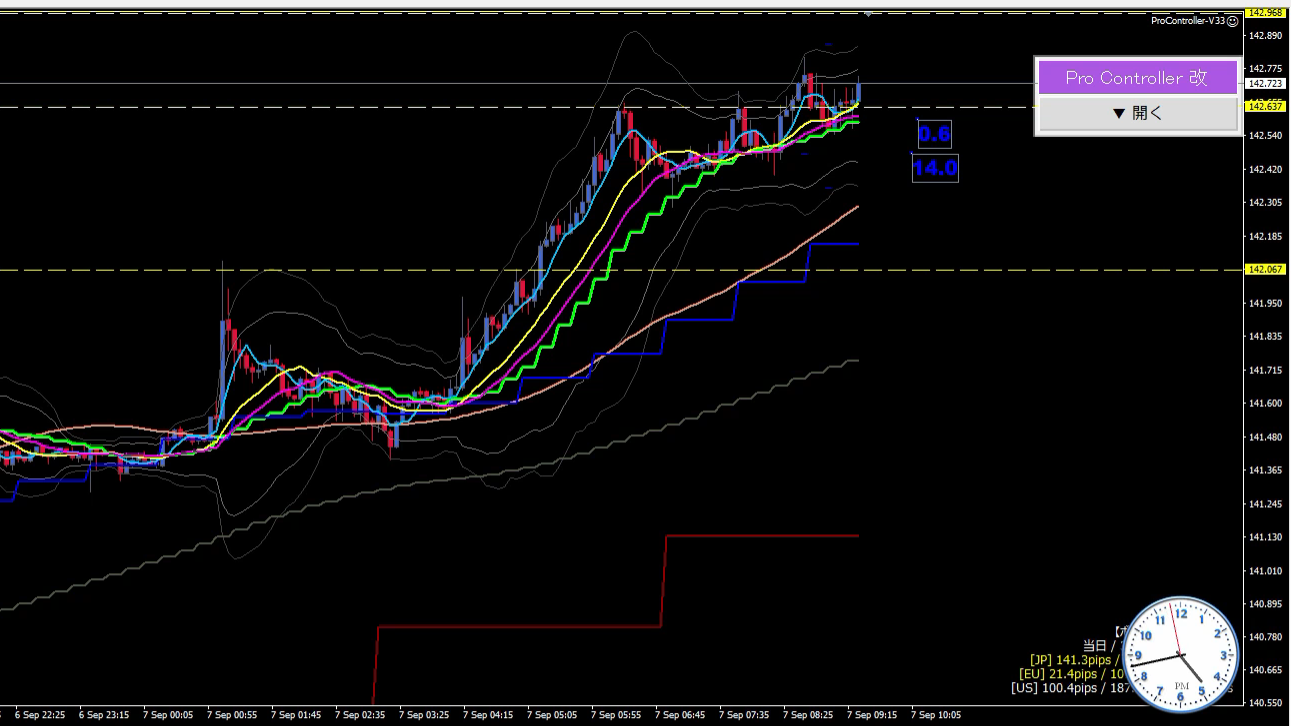
Task: Click the [JP] 141.3pips range text
Action: coord(1076,660)
